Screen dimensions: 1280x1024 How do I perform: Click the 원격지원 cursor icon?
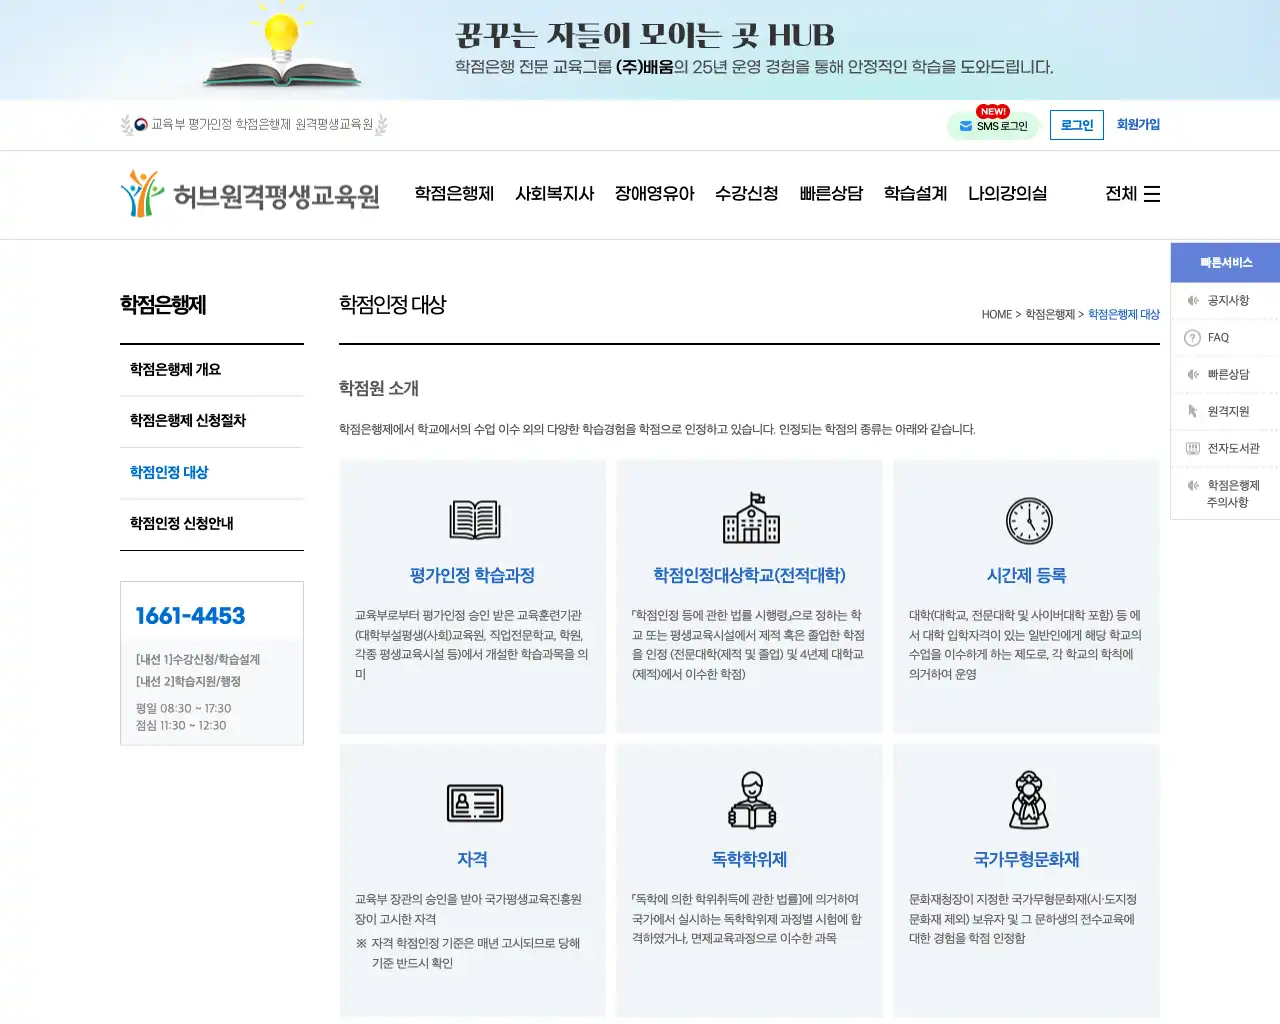pyautogui.click(x=1192, y=411)
